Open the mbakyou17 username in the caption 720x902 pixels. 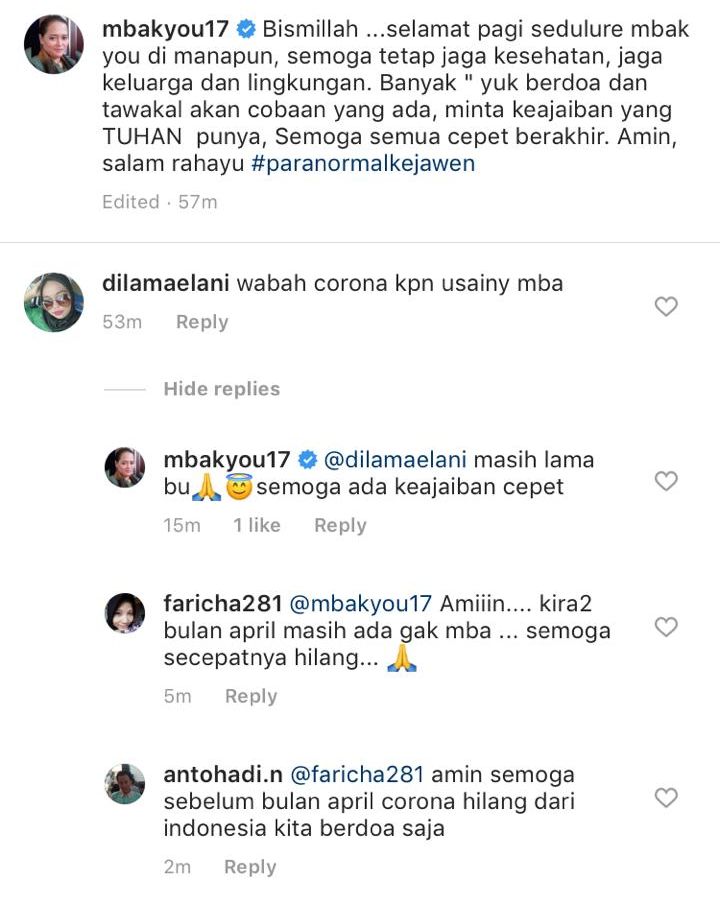(x=166, y=29)
